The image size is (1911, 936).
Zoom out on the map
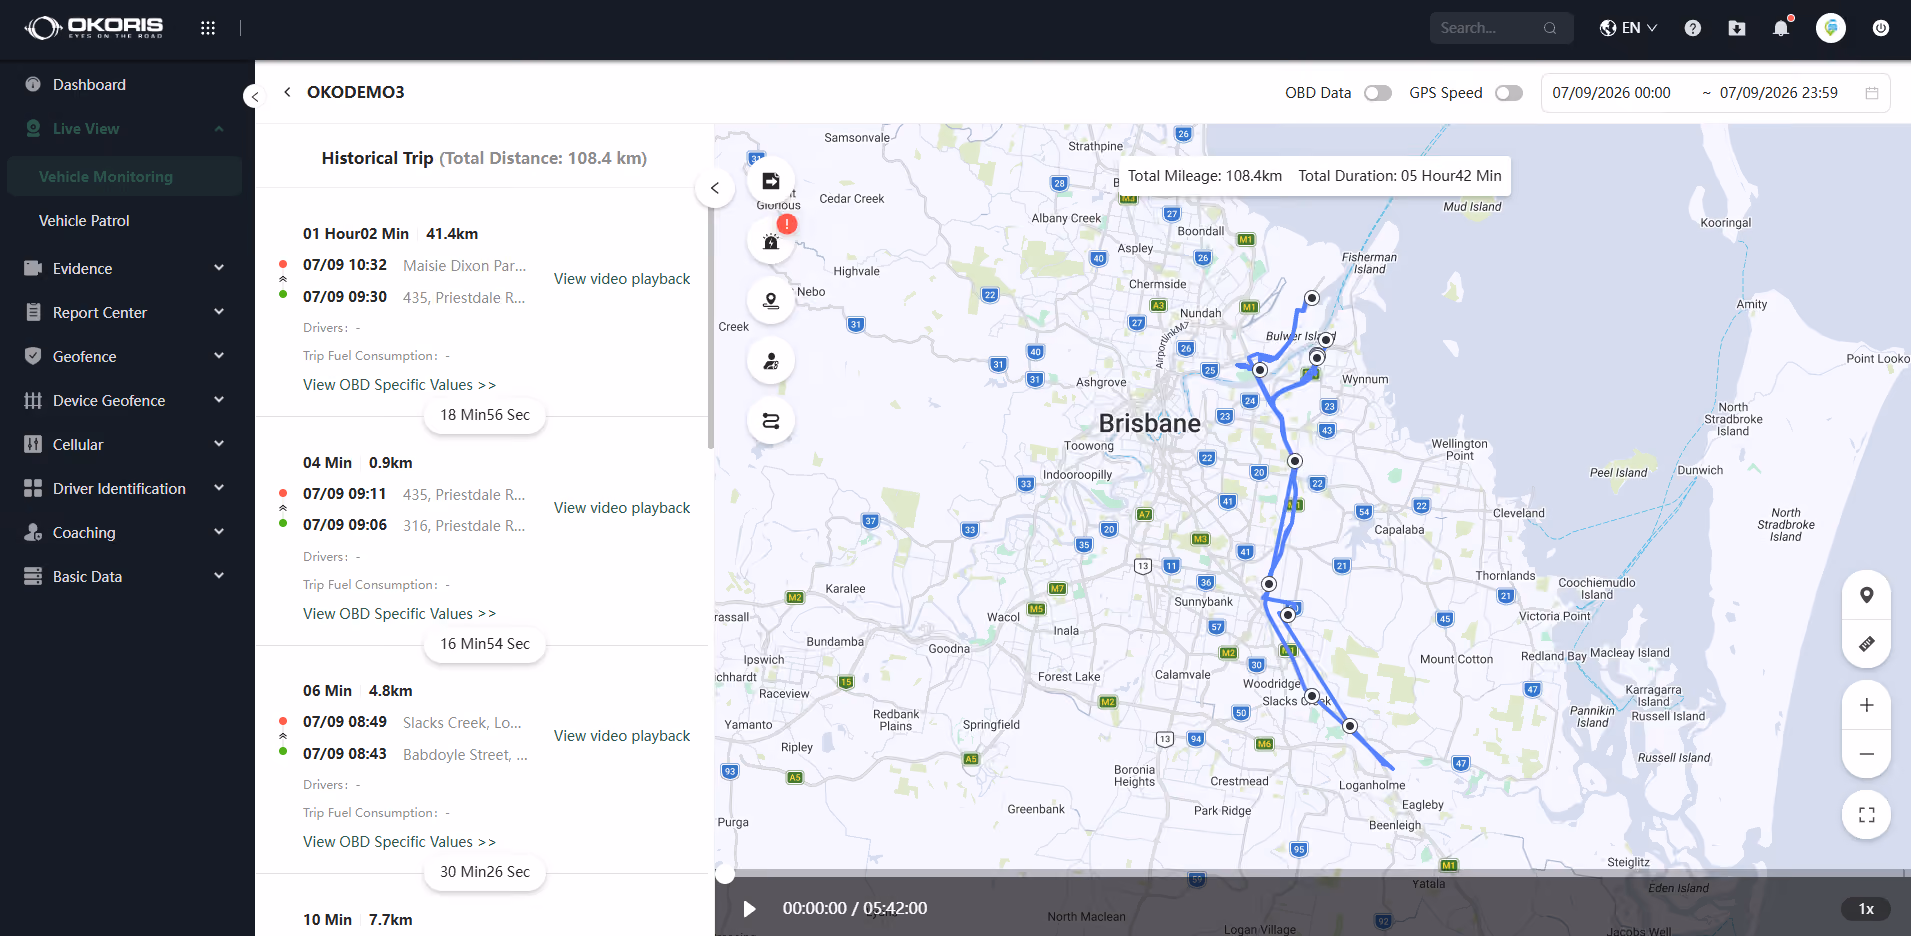1866,754
